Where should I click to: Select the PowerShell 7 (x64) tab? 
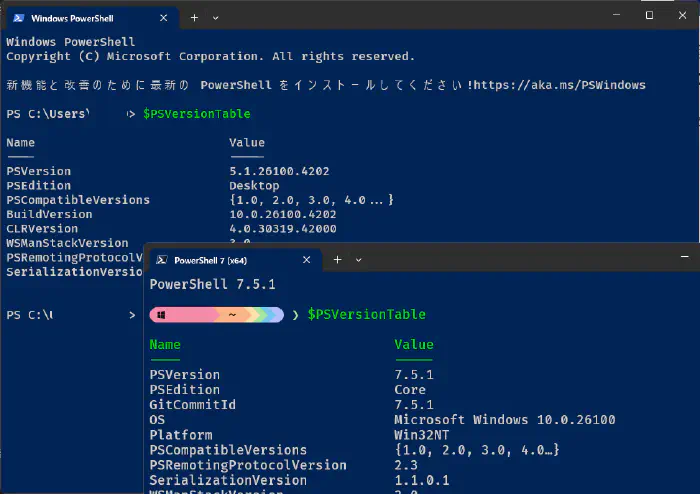pyautogui.click(x=234, y=260)
